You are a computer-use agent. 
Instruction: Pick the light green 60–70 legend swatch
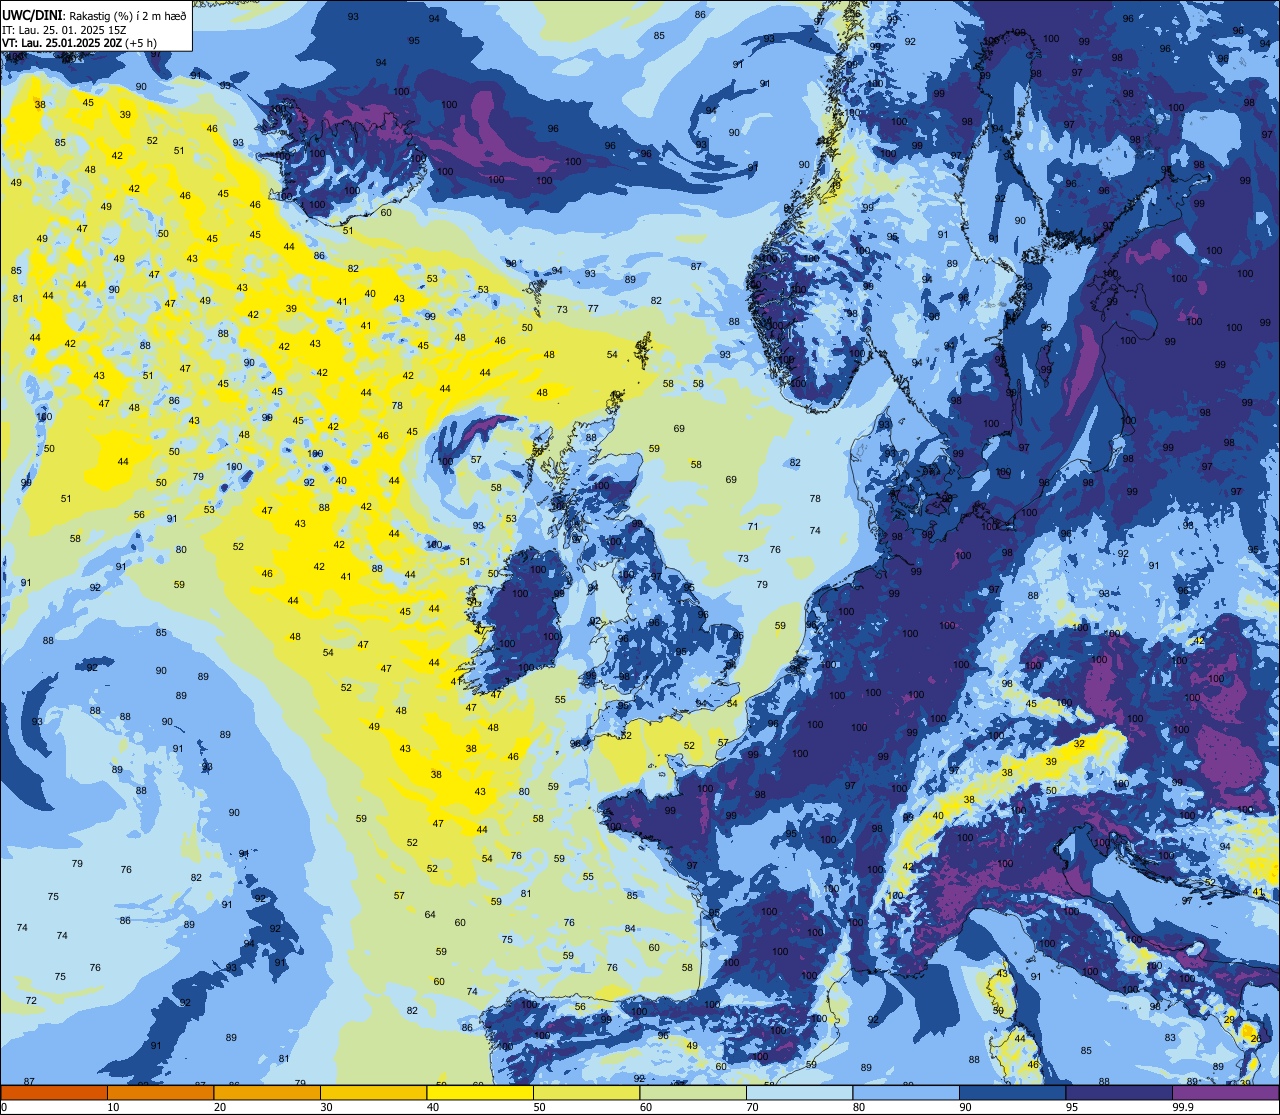[693, 1092]
